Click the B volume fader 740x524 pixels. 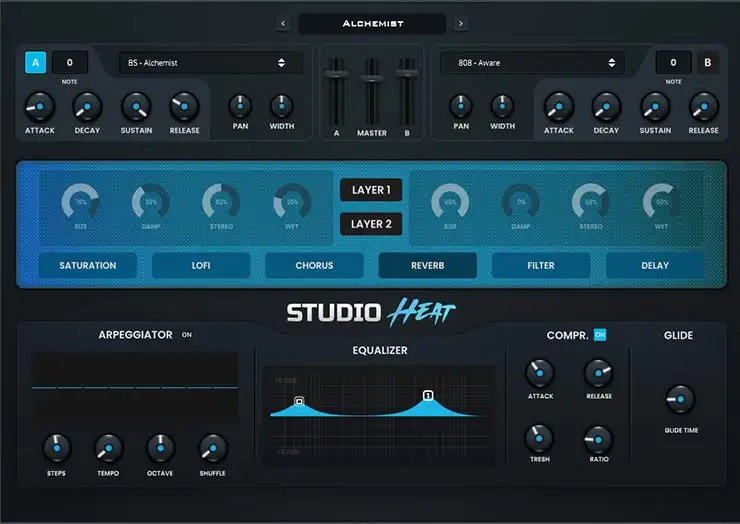tap(407, 73)
